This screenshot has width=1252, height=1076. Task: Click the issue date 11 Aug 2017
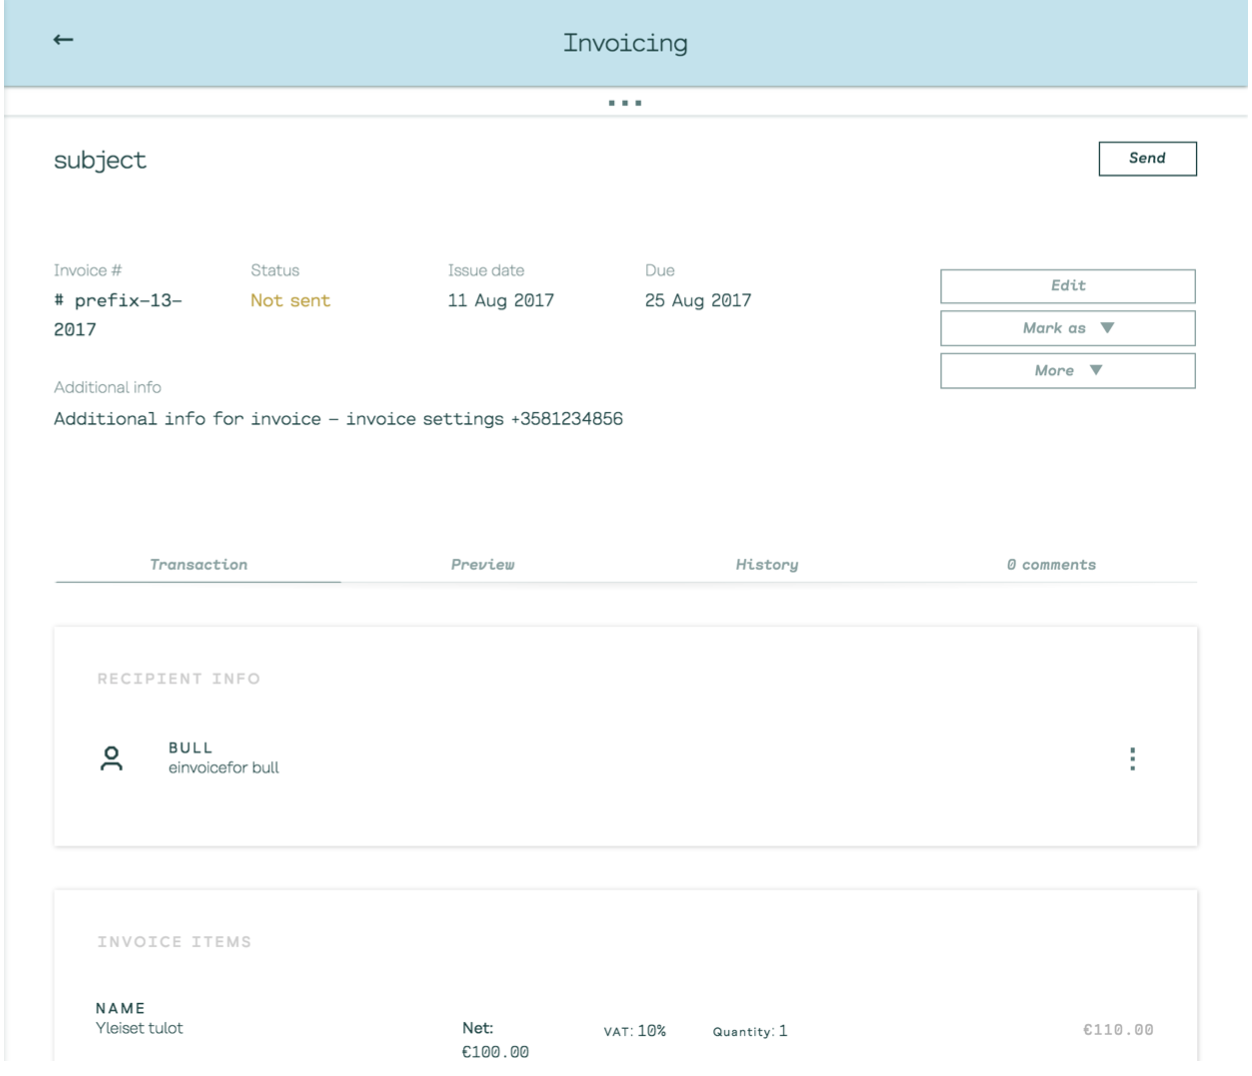501,301
